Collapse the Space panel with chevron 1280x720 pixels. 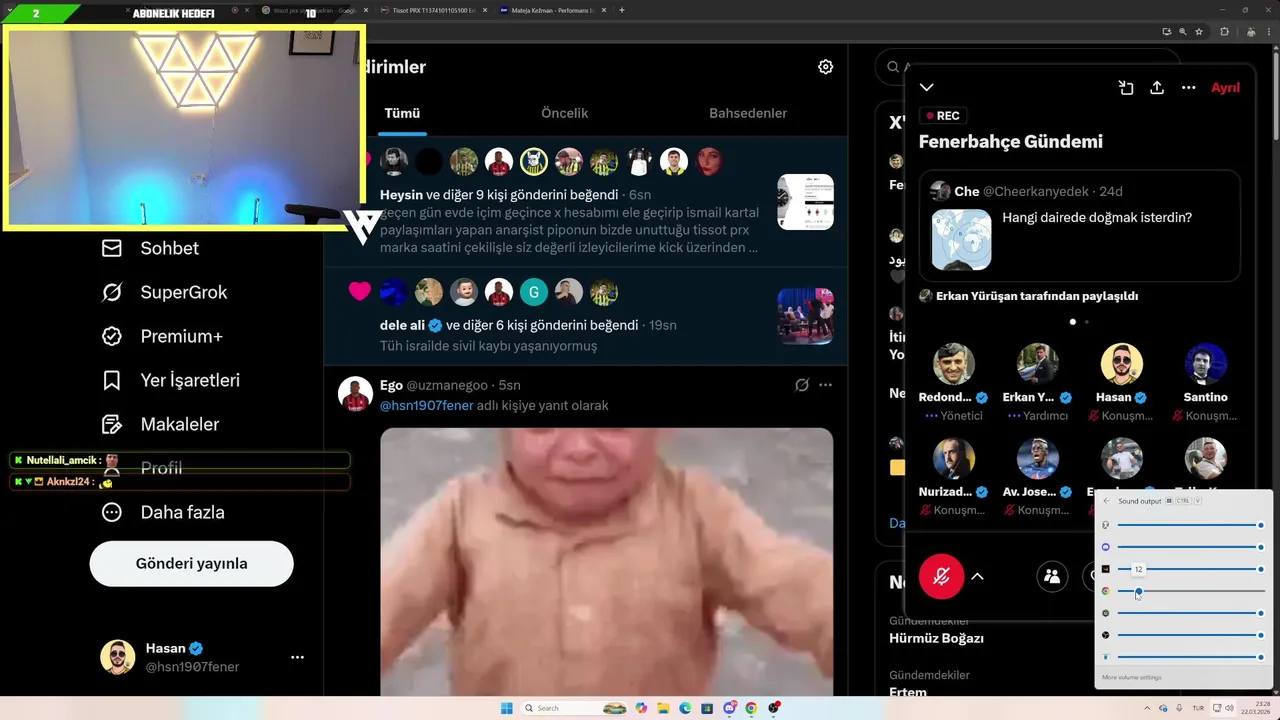pyautogui.click(x=927, y=88)
